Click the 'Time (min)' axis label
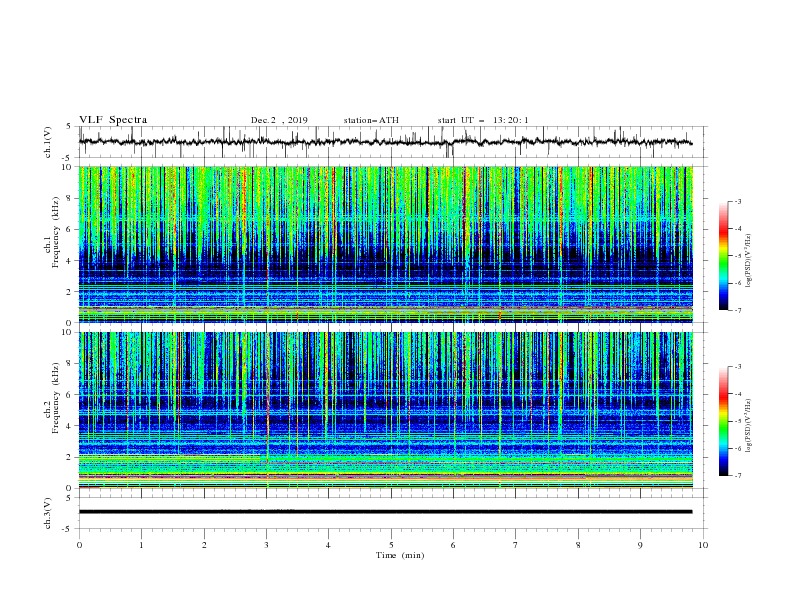Screen dimensions: 792x612 point(400,555)
